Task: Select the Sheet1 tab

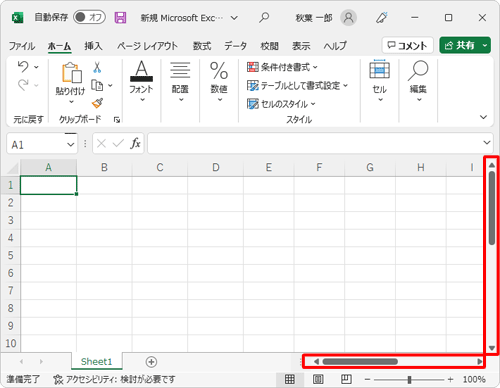Action: point(96,361)
